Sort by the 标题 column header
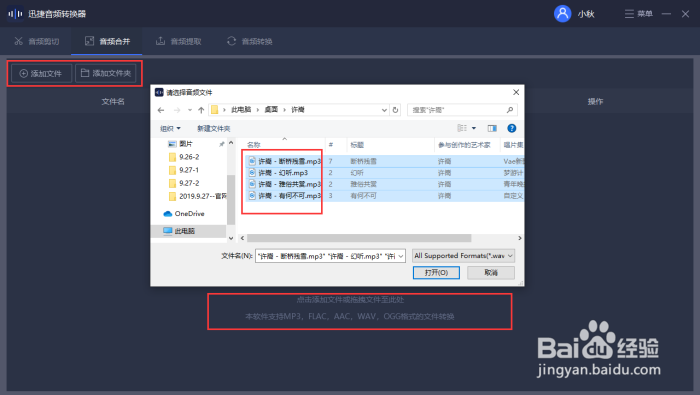Viewport: 700px width, 395px height. [357, 145]
